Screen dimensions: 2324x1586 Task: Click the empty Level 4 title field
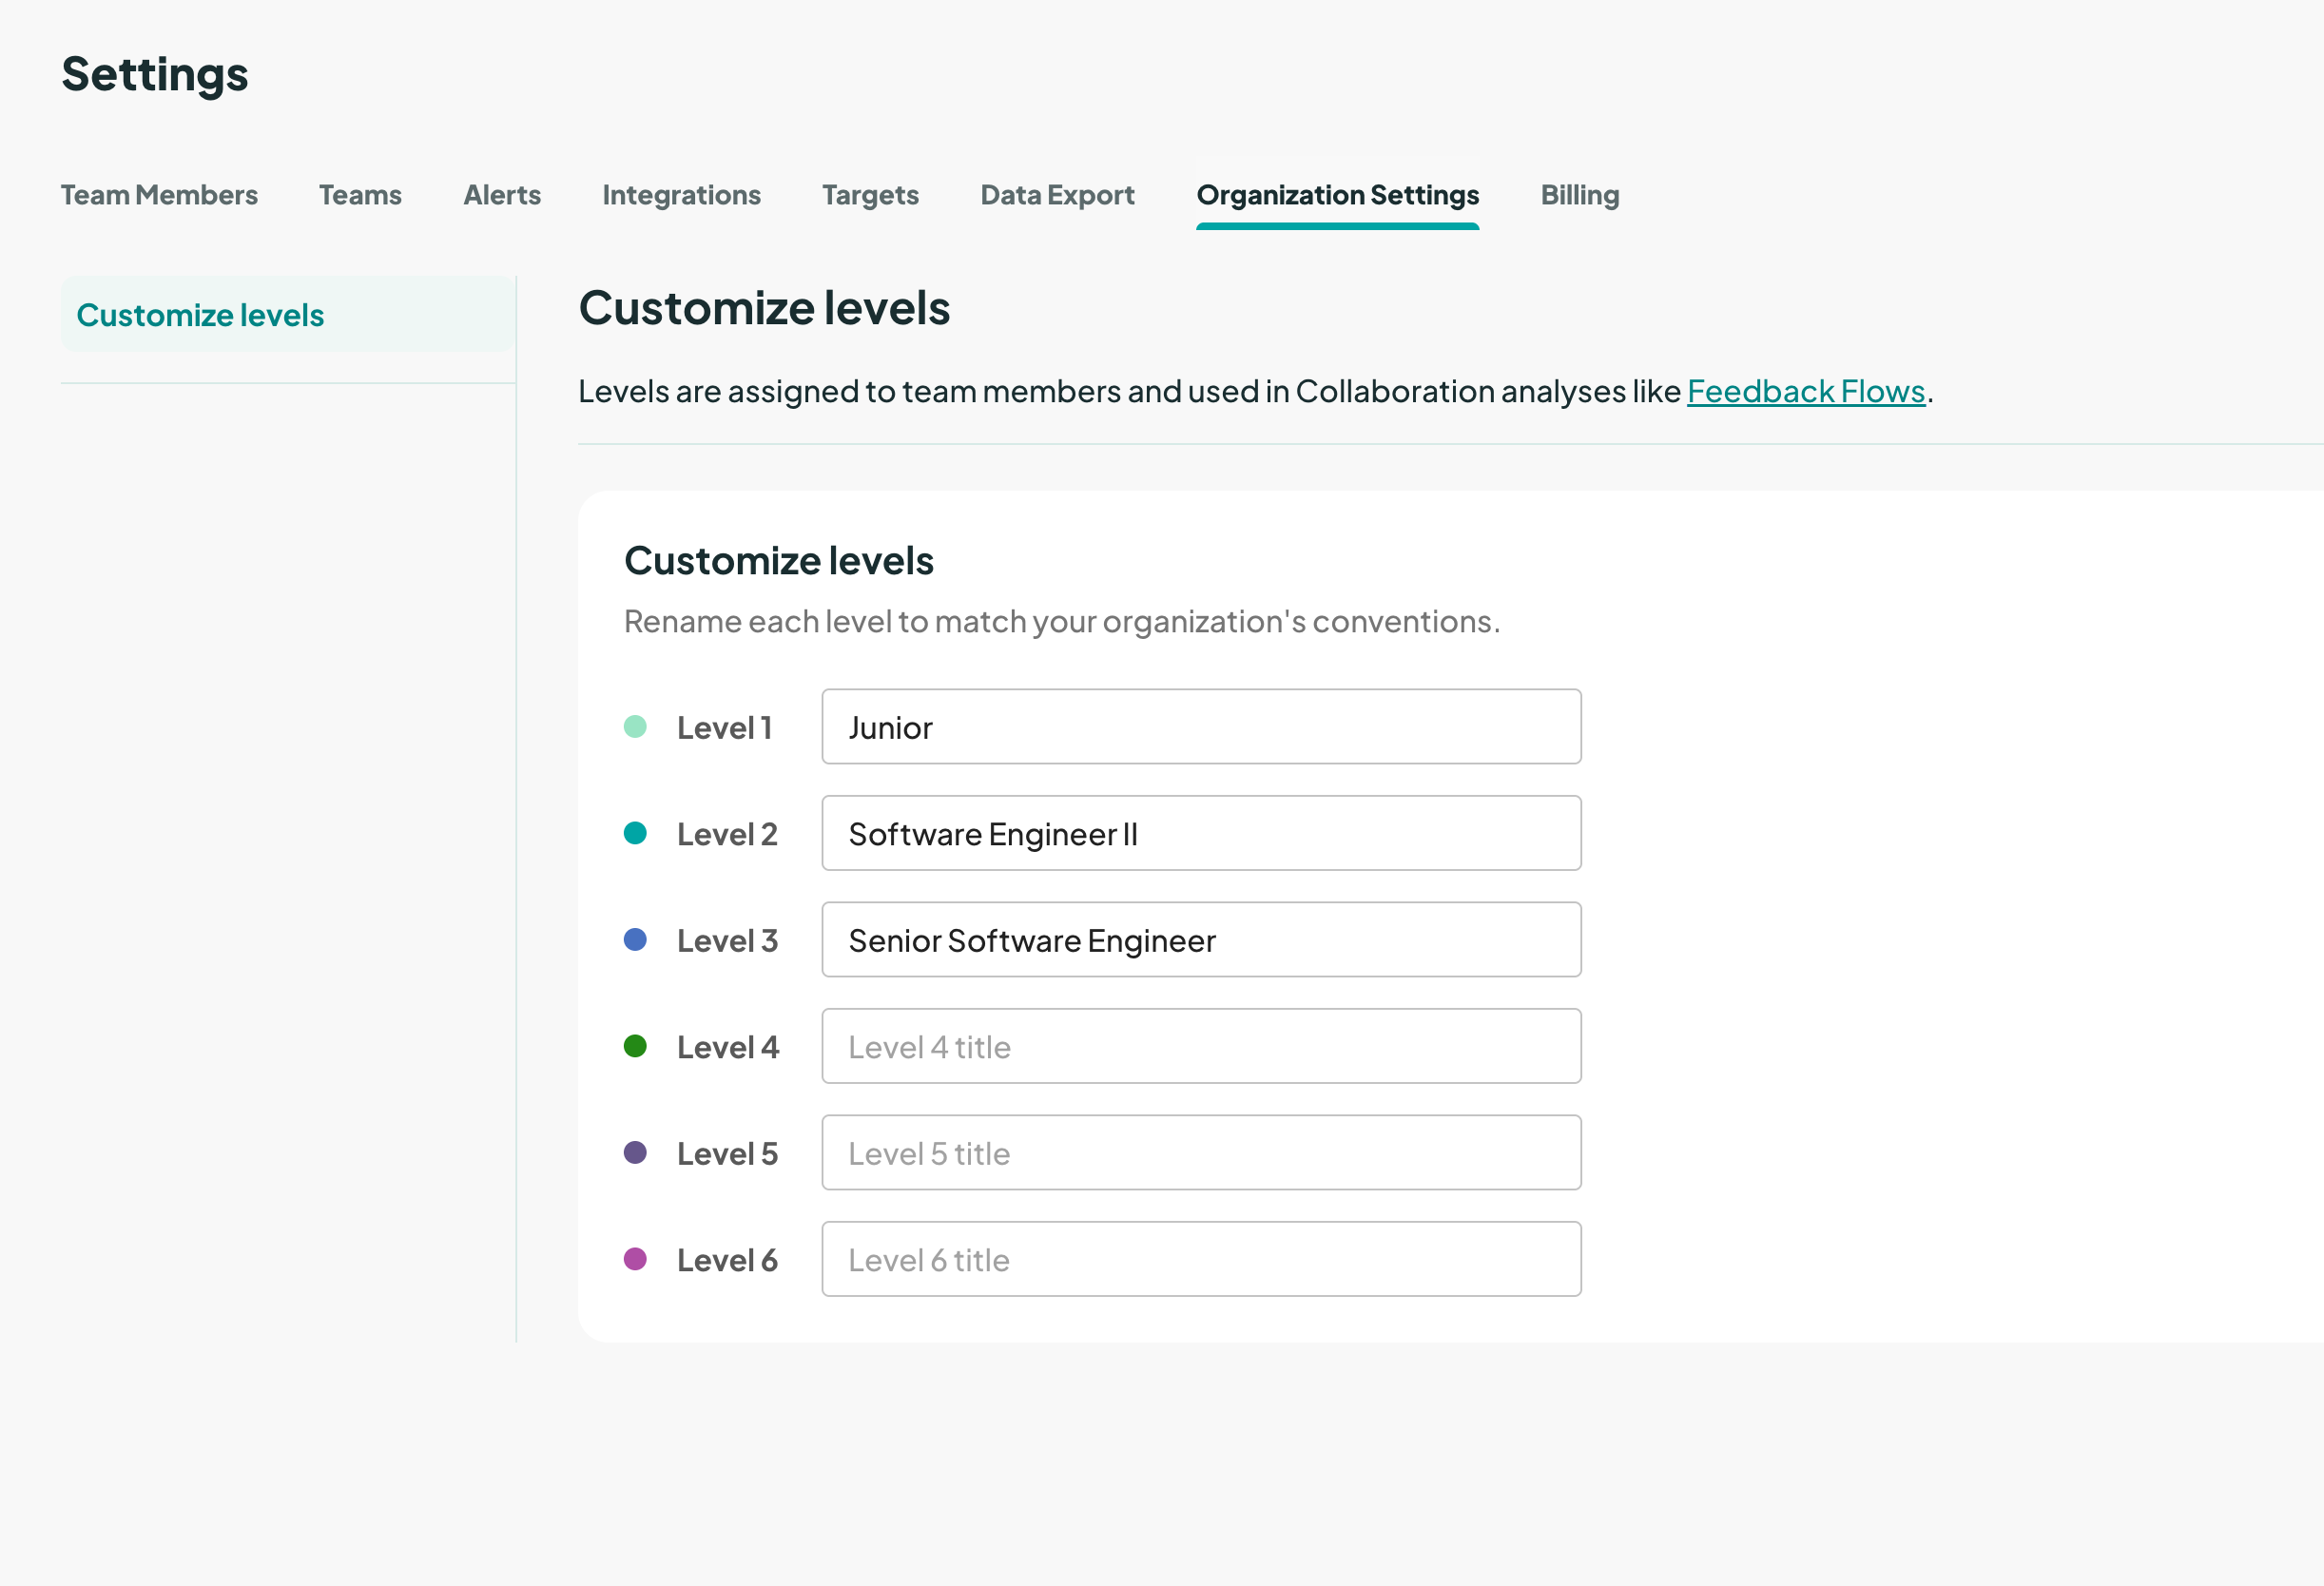click(1200, 1046)
